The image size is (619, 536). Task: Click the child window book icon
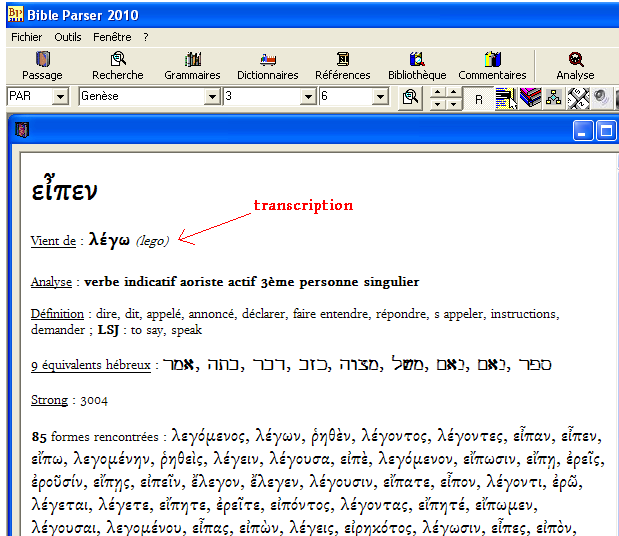(x=22, y=129)
